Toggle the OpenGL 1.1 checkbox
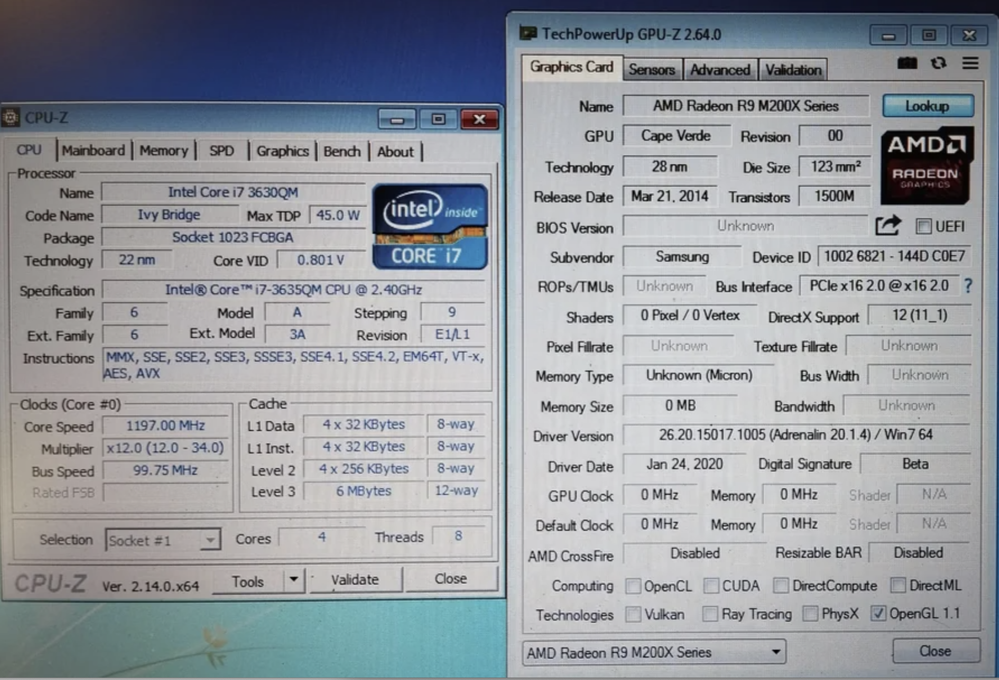The image size is (999, 680). click(x=878, y=613)
